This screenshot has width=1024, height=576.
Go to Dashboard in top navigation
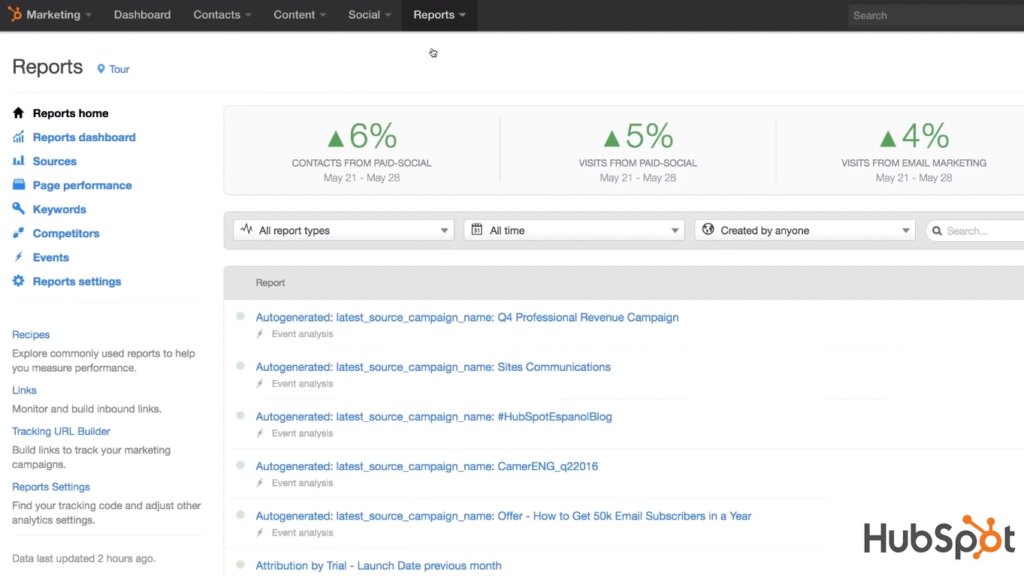coord(142,15)
